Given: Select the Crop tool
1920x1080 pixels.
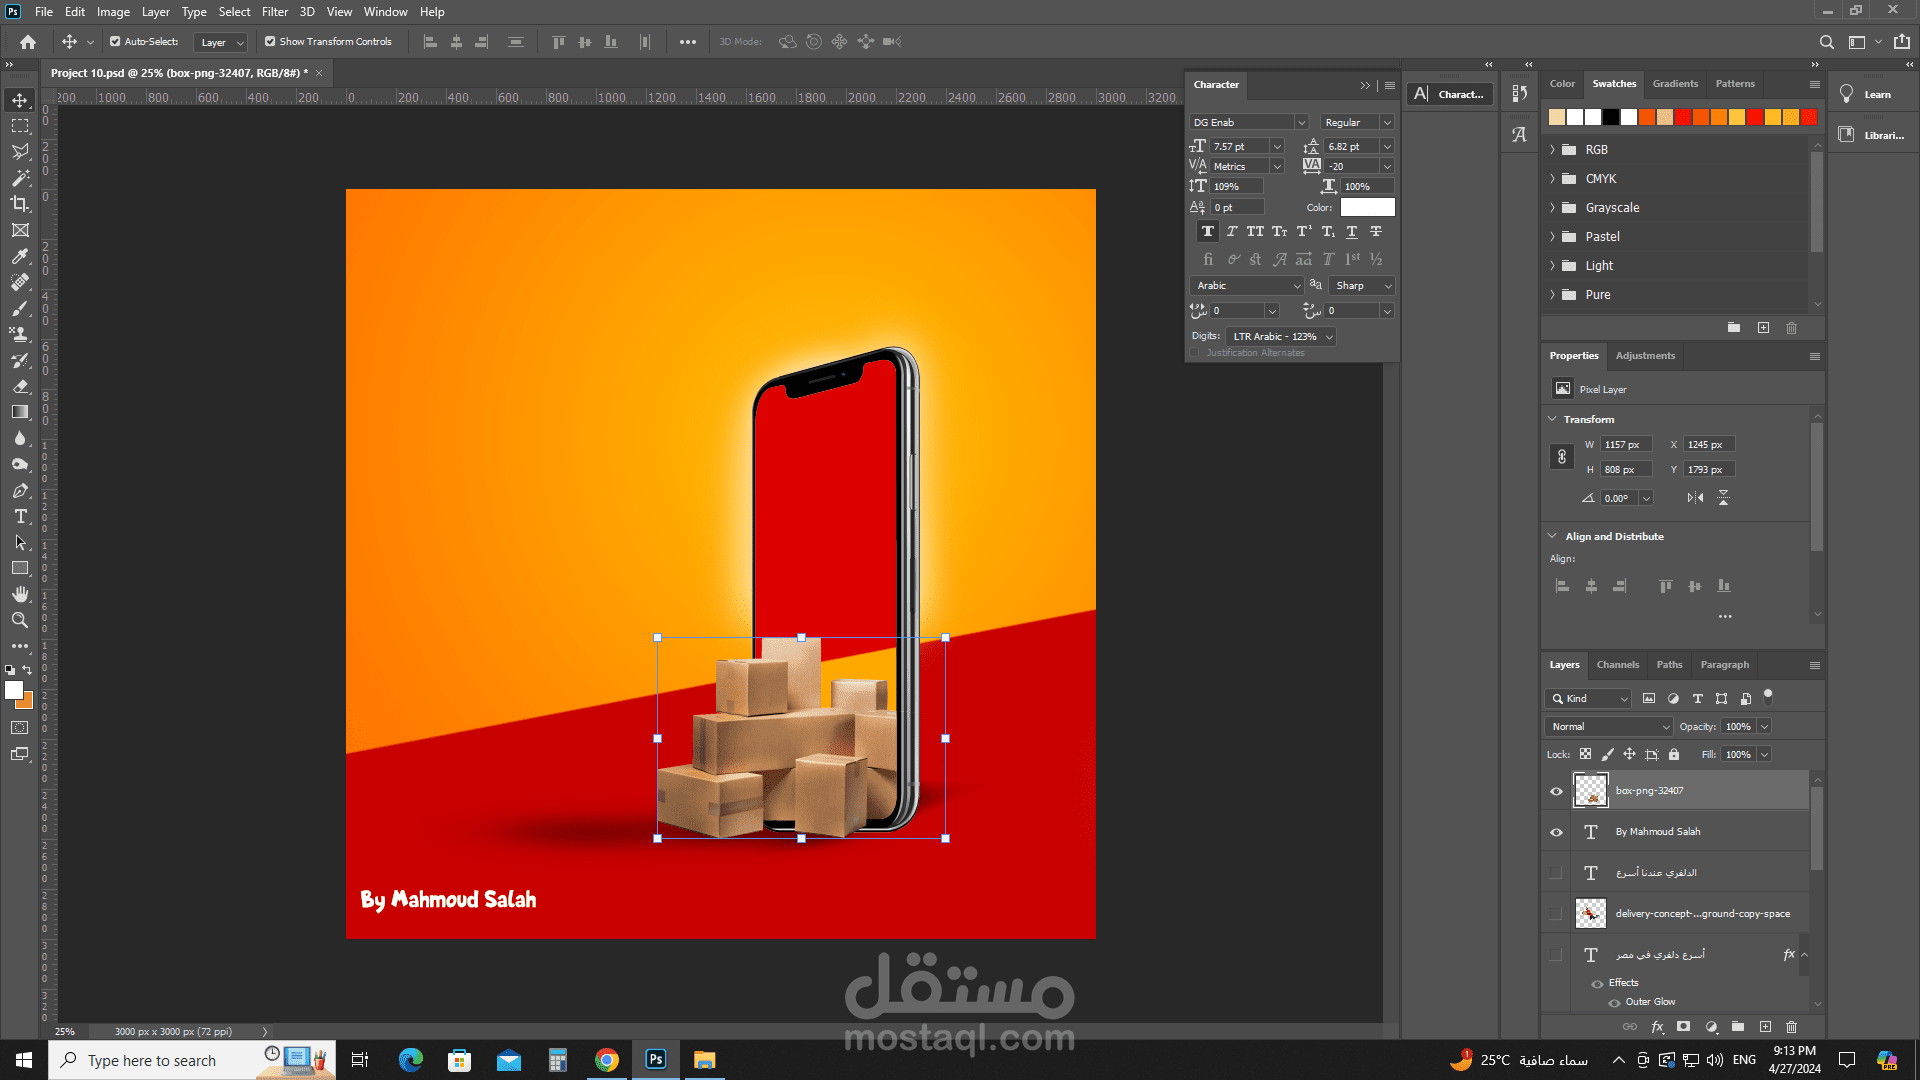Looking at the screenshot, I should (20, 204).
